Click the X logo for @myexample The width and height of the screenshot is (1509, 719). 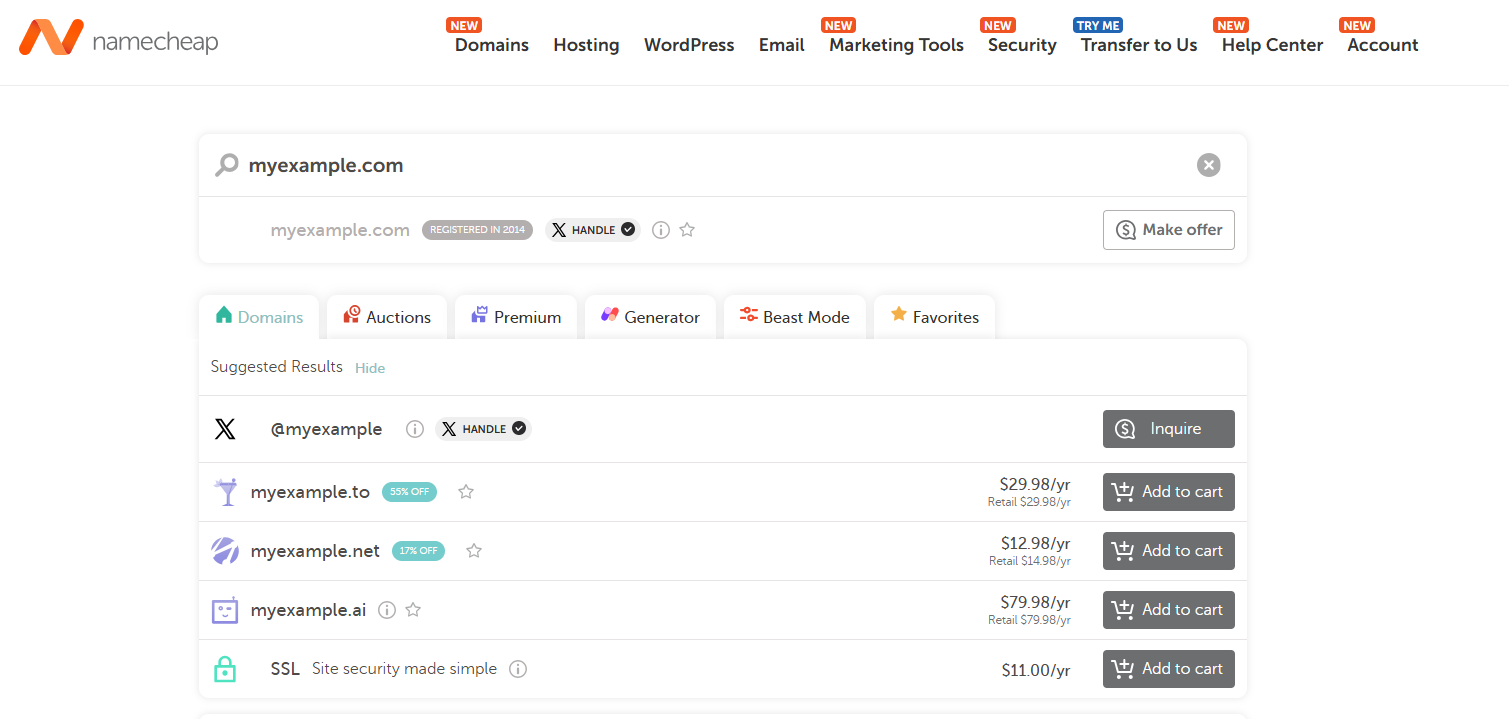(225, 429)
